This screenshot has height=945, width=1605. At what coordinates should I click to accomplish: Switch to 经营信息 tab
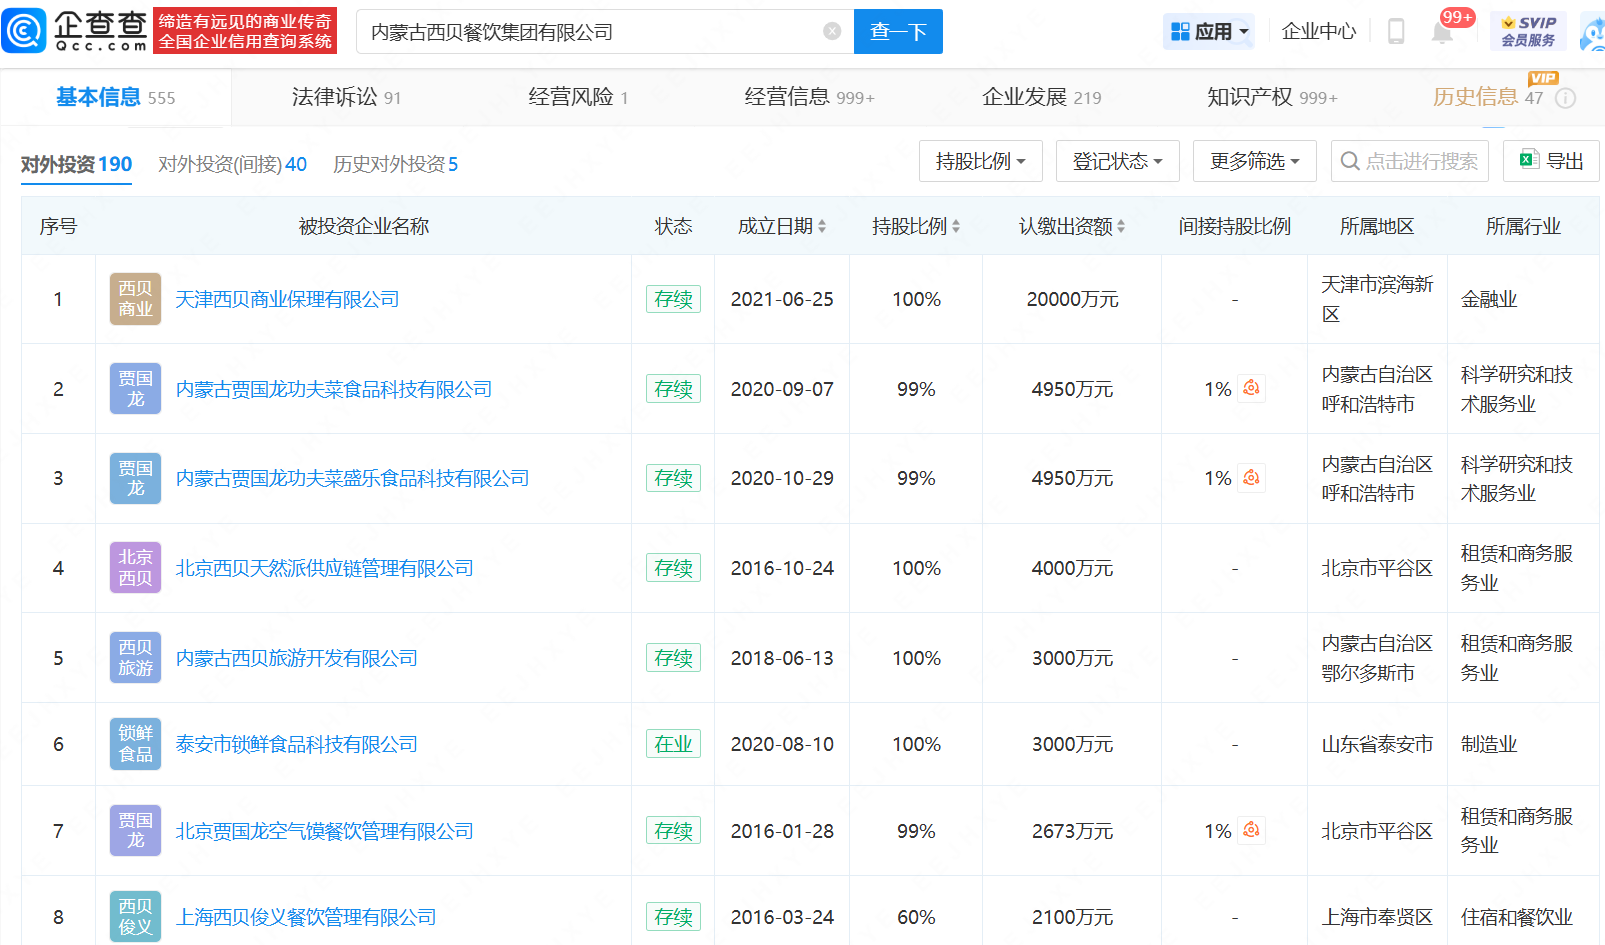coord(809,98)
